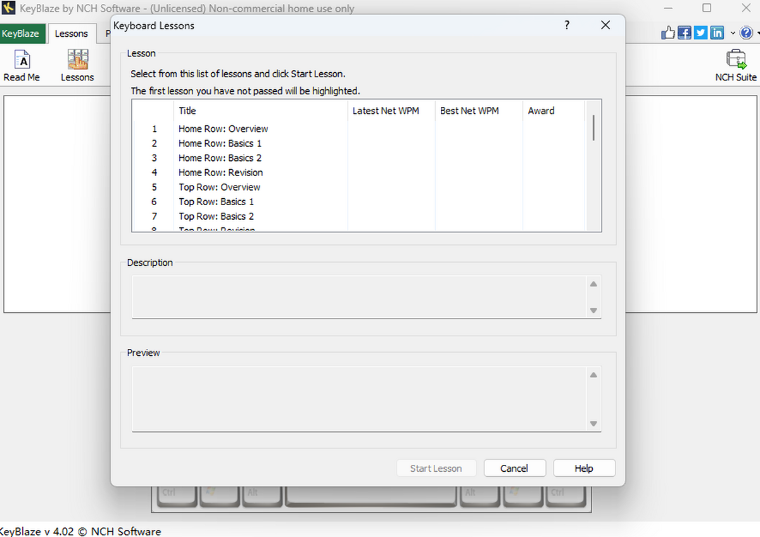Open the blue help question icon
Image resolution: width=760 pixels, height=537 pixels.
(746, 33)
